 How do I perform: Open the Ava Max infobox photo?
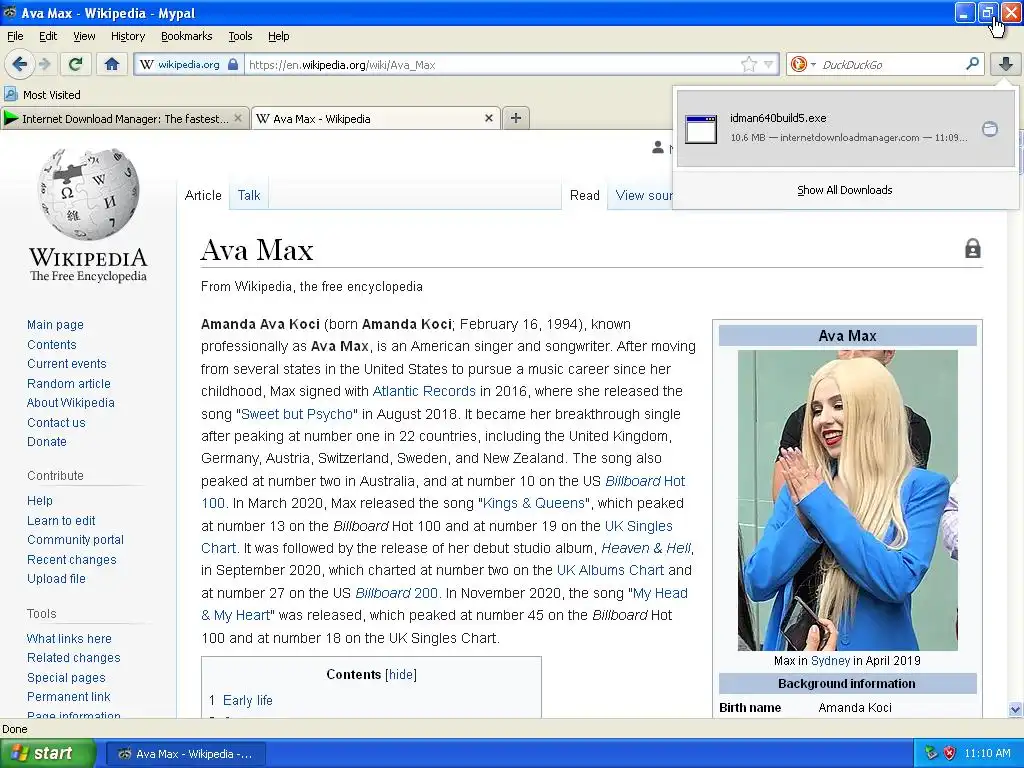click(x=848, y=500)
